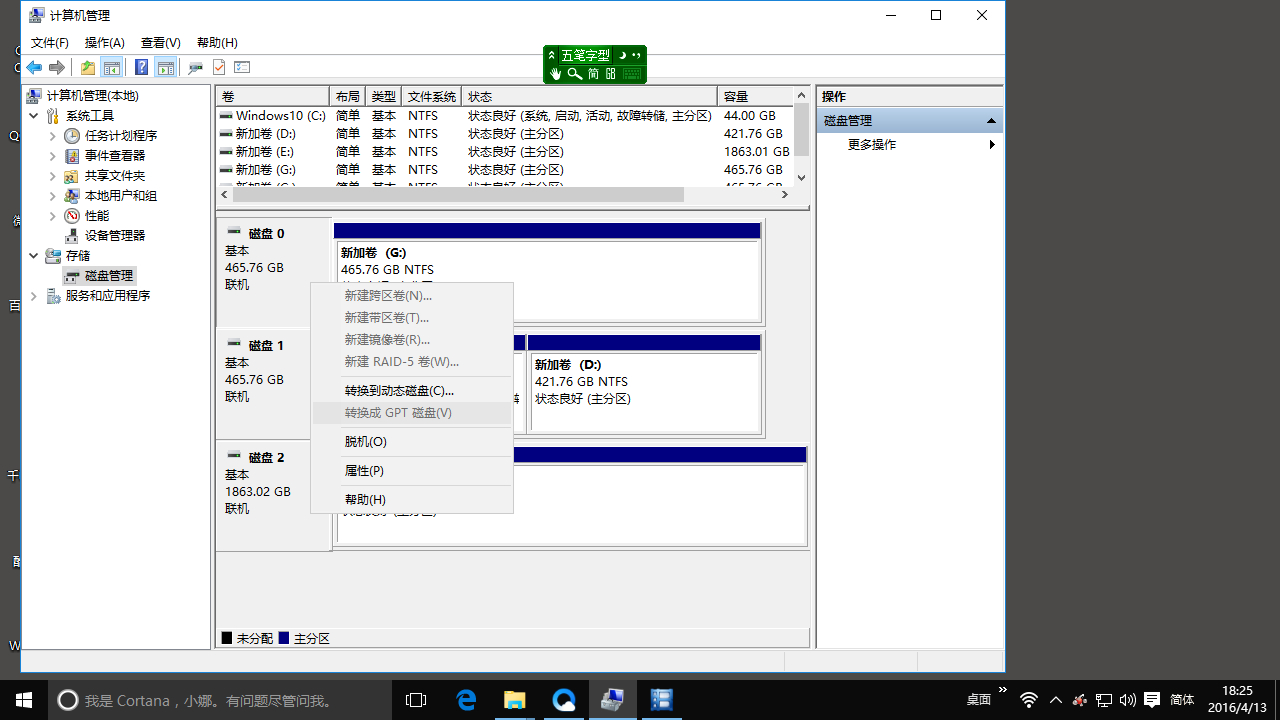Select 计算机管理(本地) root node
The width and height of the screenshot is (1280, 720).
pyautogui.click(x=93, y=96)
